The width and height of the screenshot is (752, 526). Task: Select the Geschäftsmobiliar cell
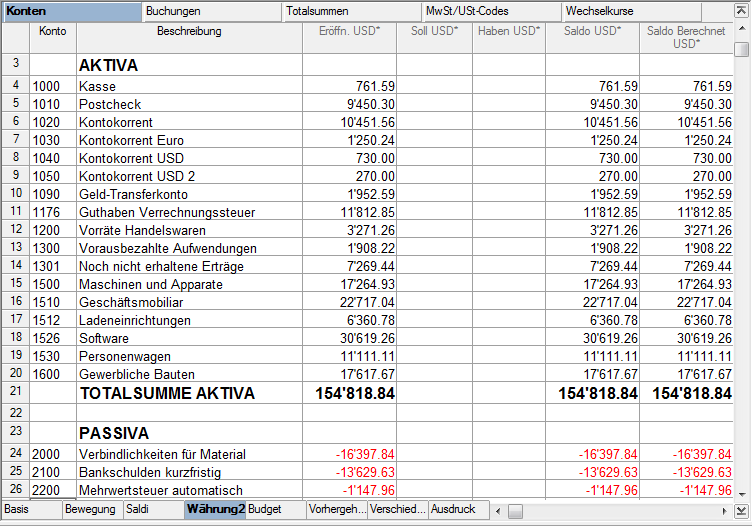click(189, 302)
